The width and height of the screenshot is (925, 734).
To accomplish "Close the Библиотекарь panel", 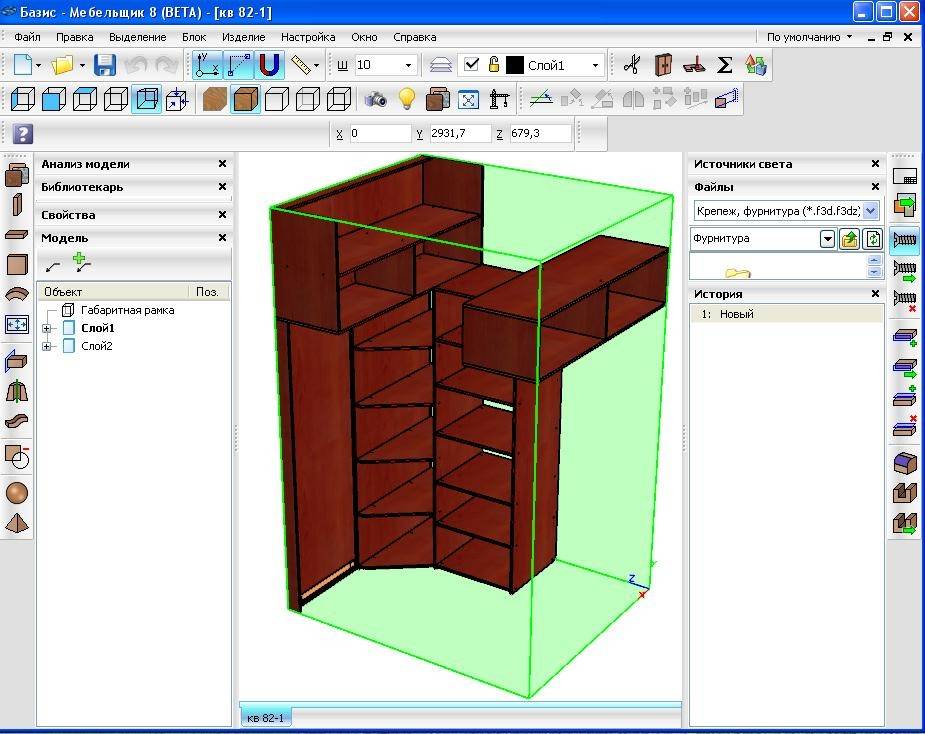I will [x=222, y=187].
